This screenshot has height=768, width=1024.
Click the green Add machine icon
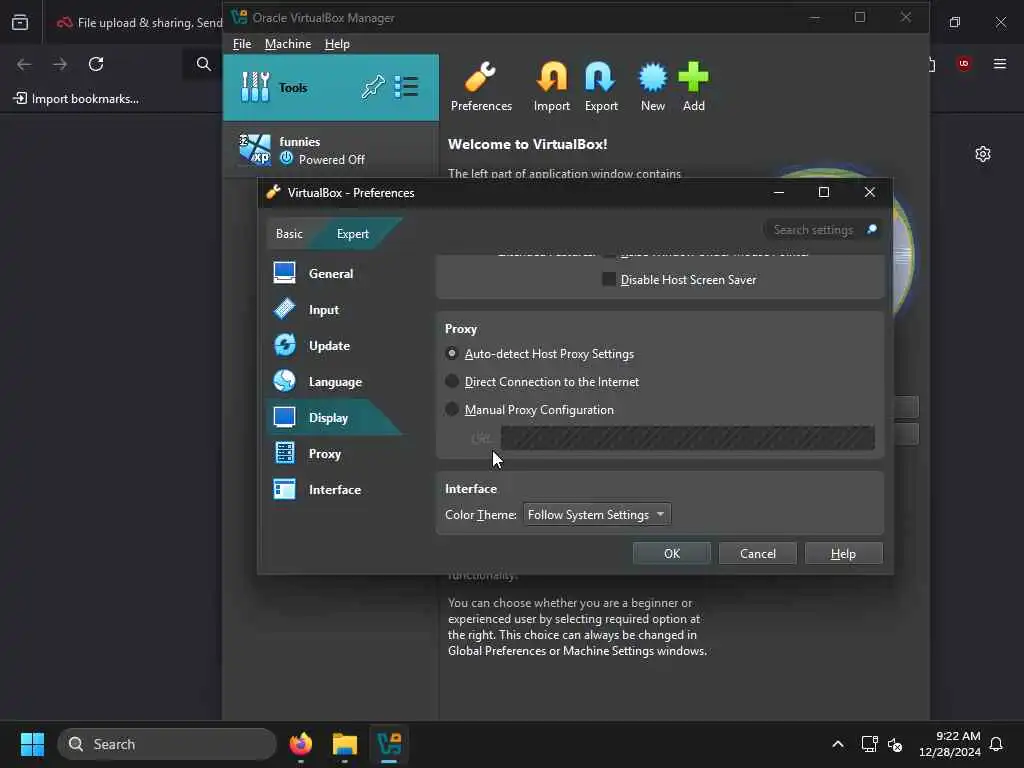click(x=694, y=86)
